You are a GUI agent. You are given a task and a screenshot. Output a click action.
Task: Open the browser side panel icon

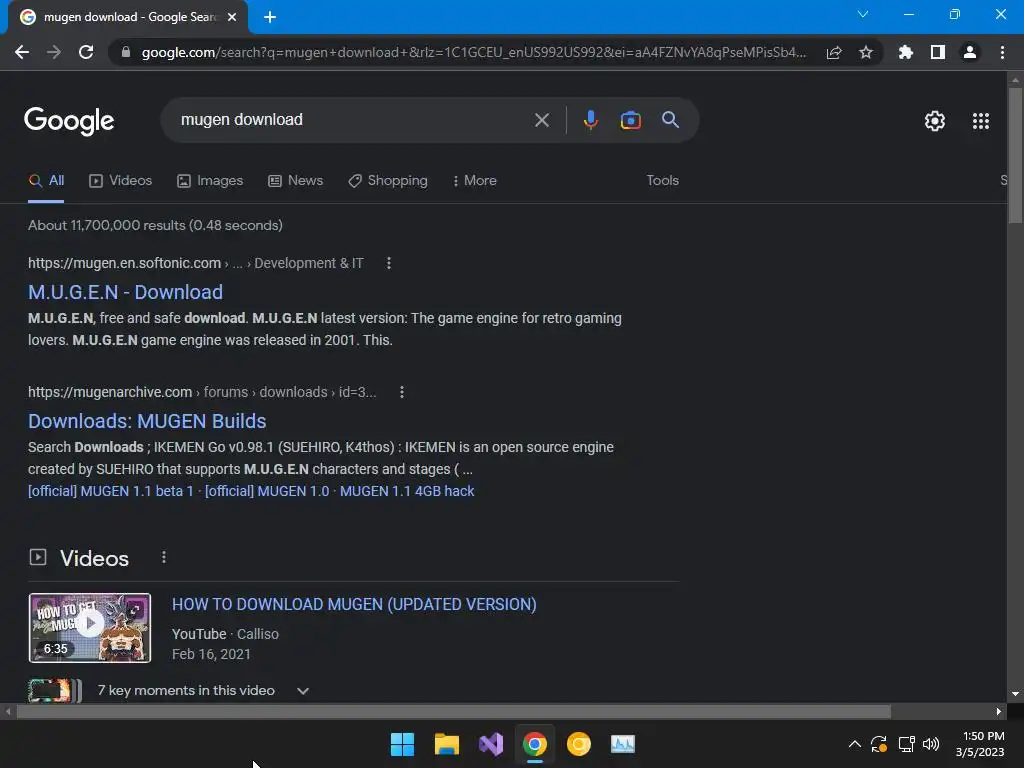tap(938, 52)
